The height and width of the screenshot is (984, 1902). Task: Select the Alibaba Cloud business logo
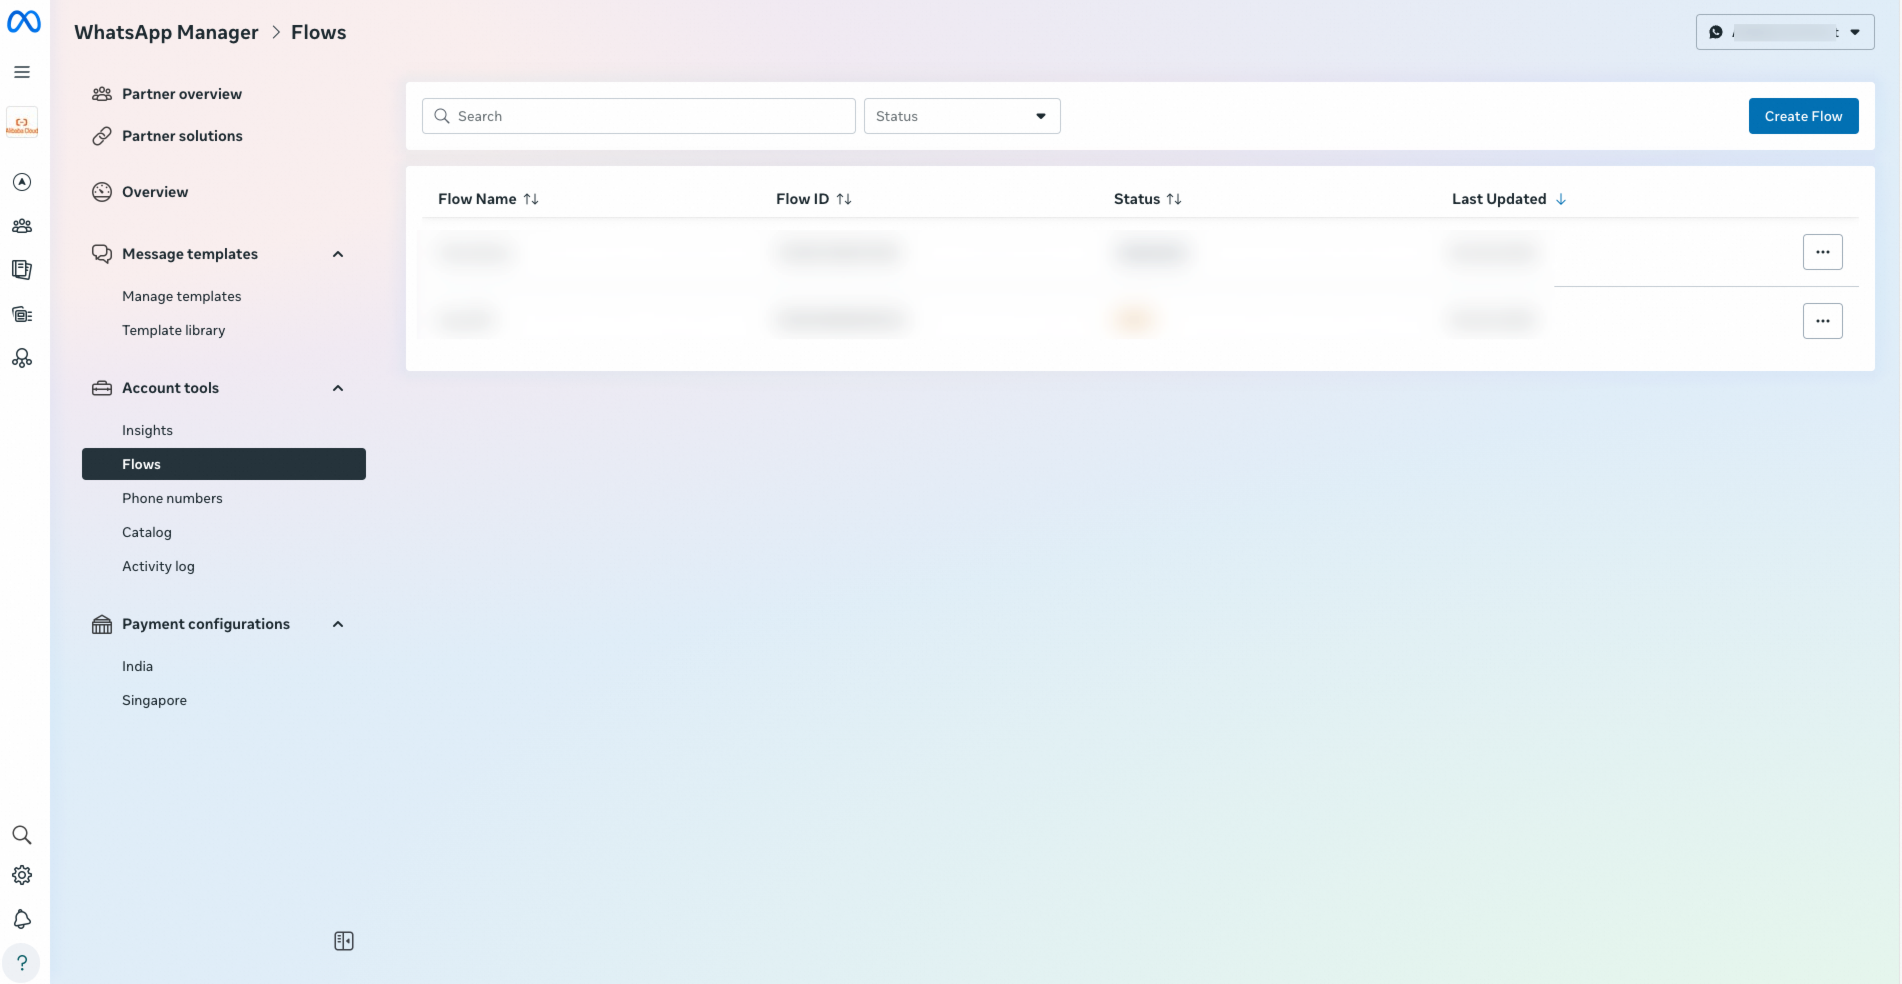(x=22, y=123)
